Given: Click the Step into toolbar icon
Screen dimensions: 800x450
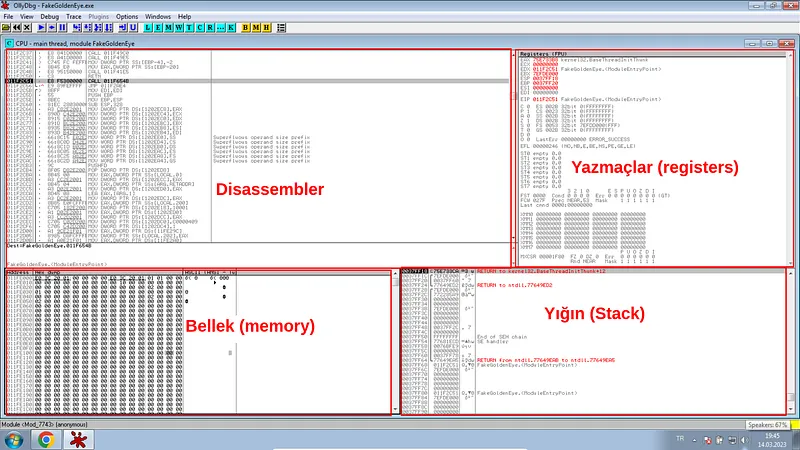Looking at the screenshot, I should point(77,28).
